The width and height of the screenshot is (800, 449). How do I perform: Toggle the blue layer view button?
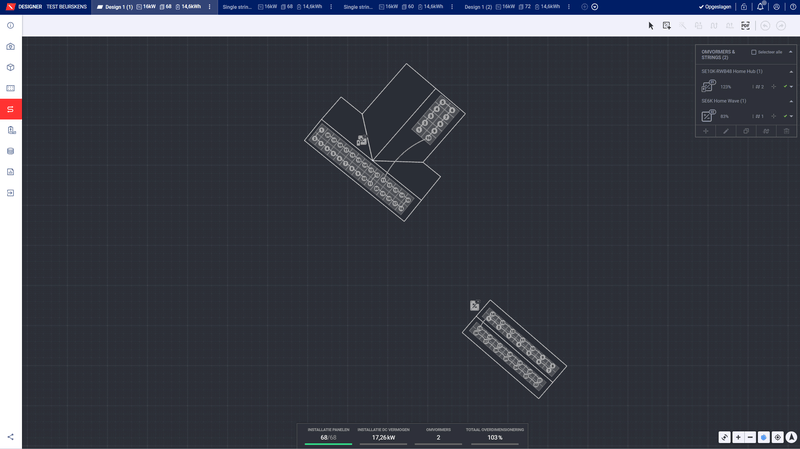764,437
